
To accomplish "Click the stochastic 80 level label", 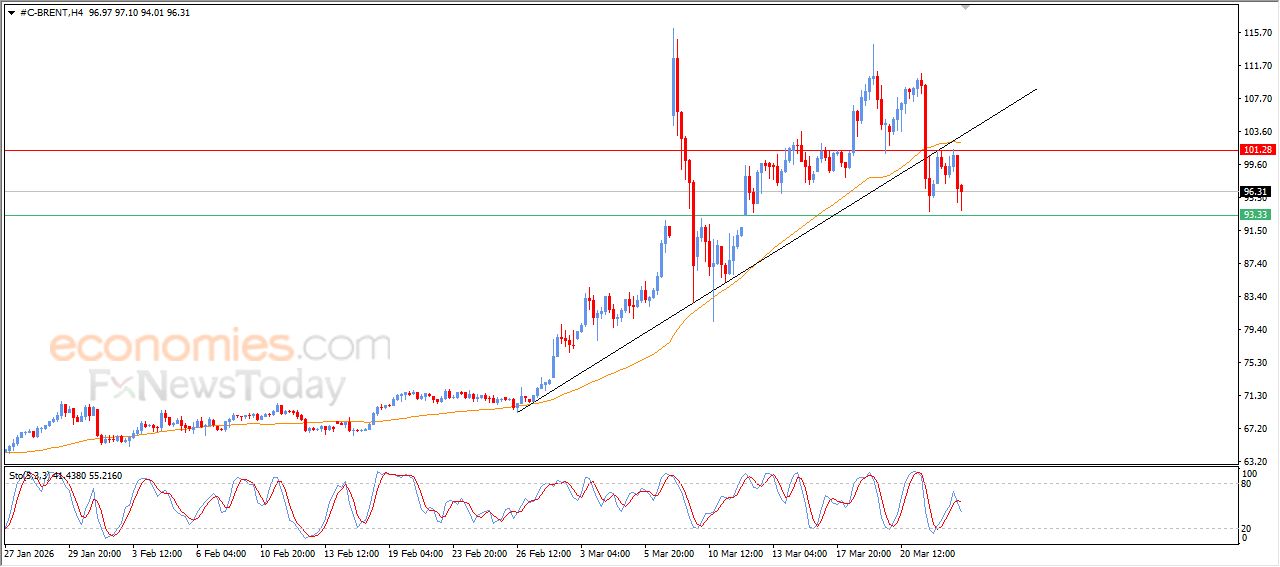I will pos(1247,485).
